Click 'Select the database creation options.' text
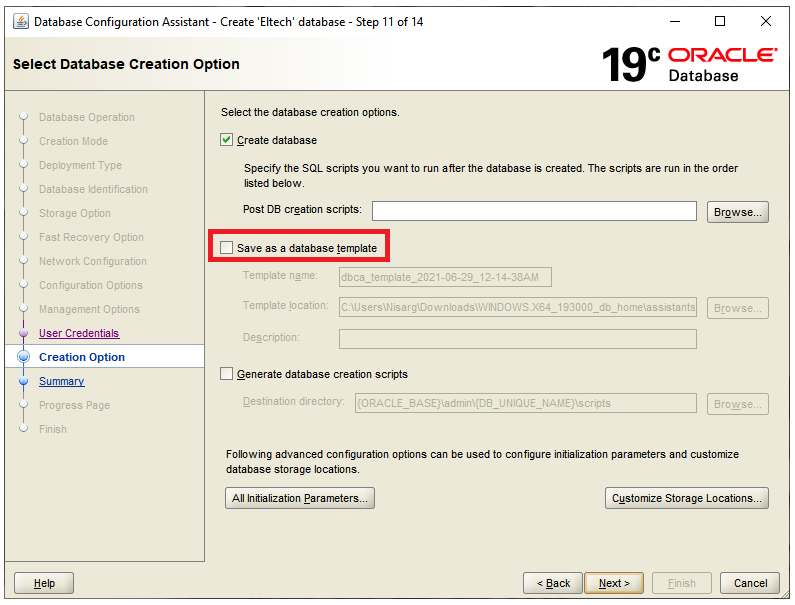The height and width of the screenshot is (605, 795). 310,112
